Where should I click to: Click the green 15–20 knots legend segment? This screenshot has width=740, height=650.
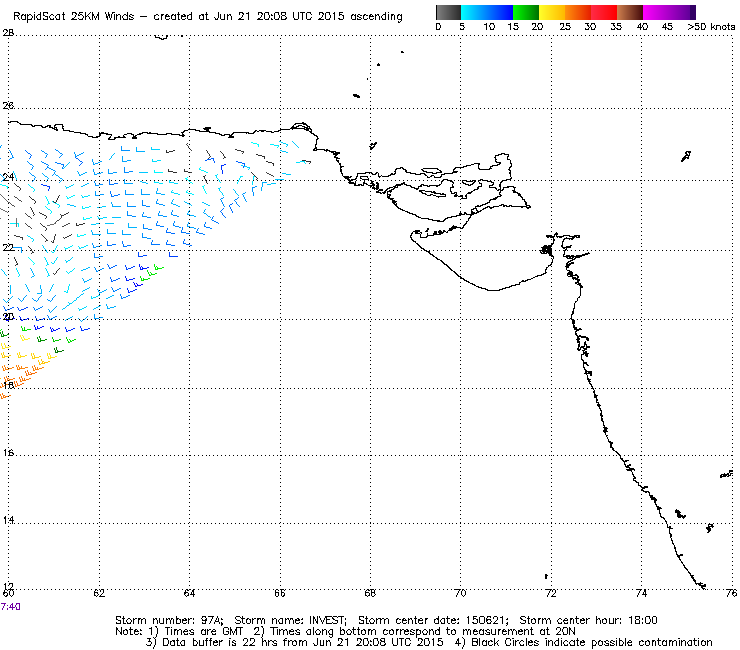point(526,12)
